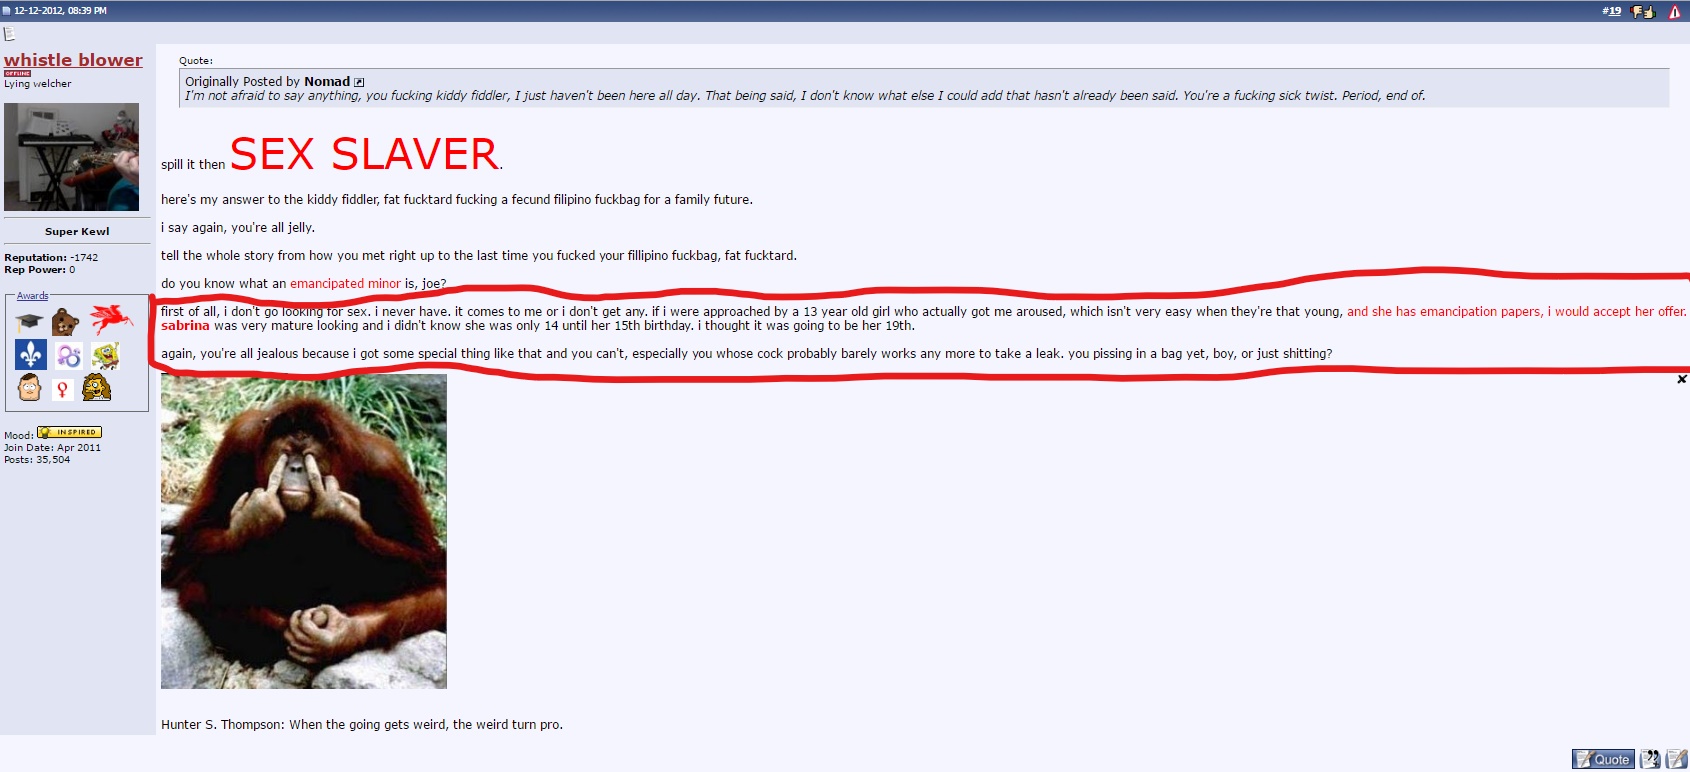Viewport: 1690px width, 772px height.
Task: Click the red Pegasus award icon
Action: (111, 319)
